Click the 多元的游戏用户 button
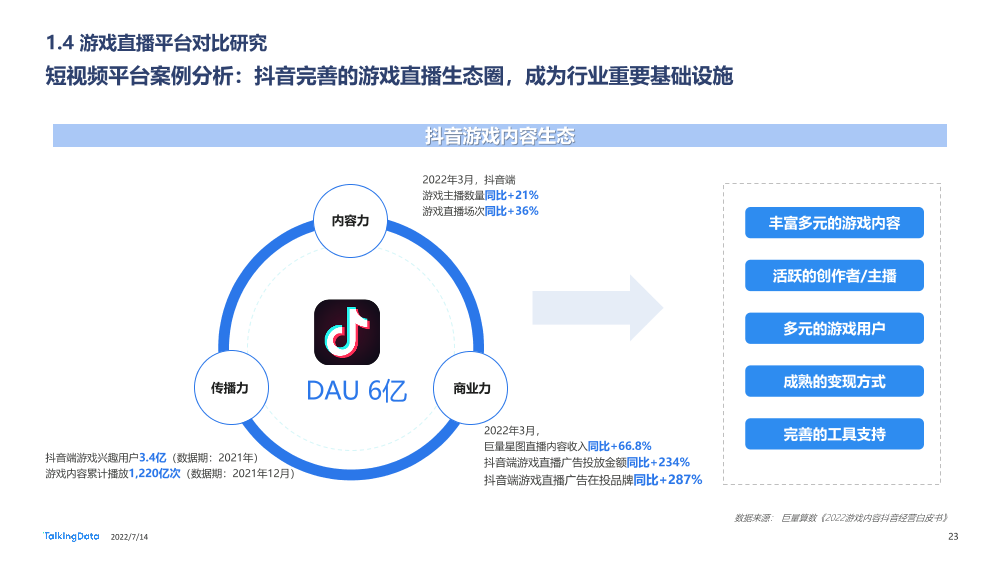 (834, 328)
